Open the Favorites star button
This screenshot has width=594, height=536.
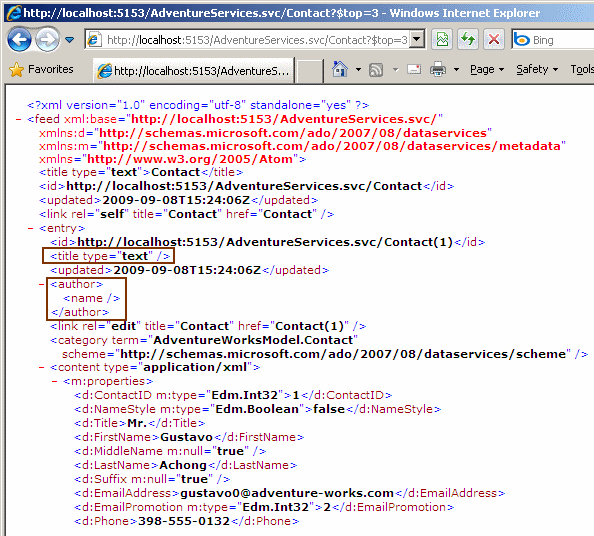coord(41,69)
